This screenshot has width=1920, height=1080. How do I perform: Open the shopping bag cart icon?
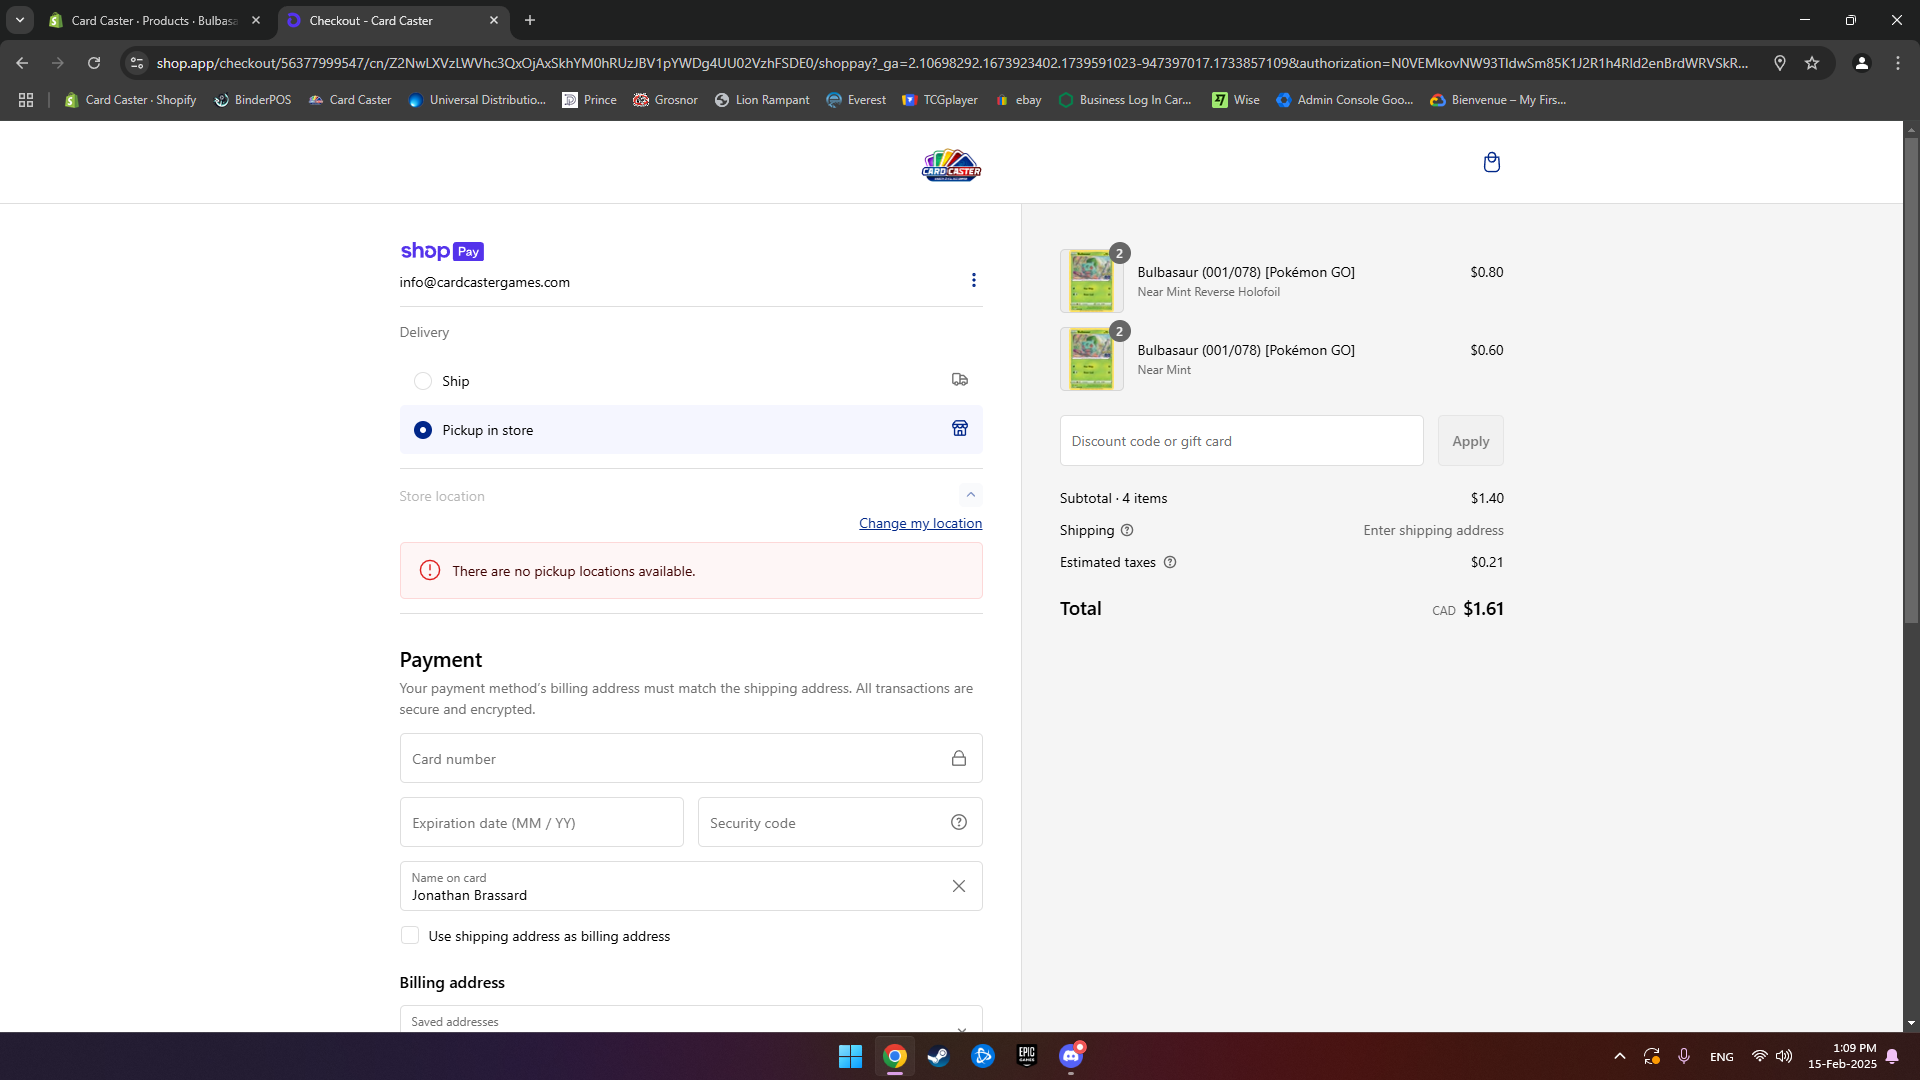pyautogui.click(x=1491, y=162)
